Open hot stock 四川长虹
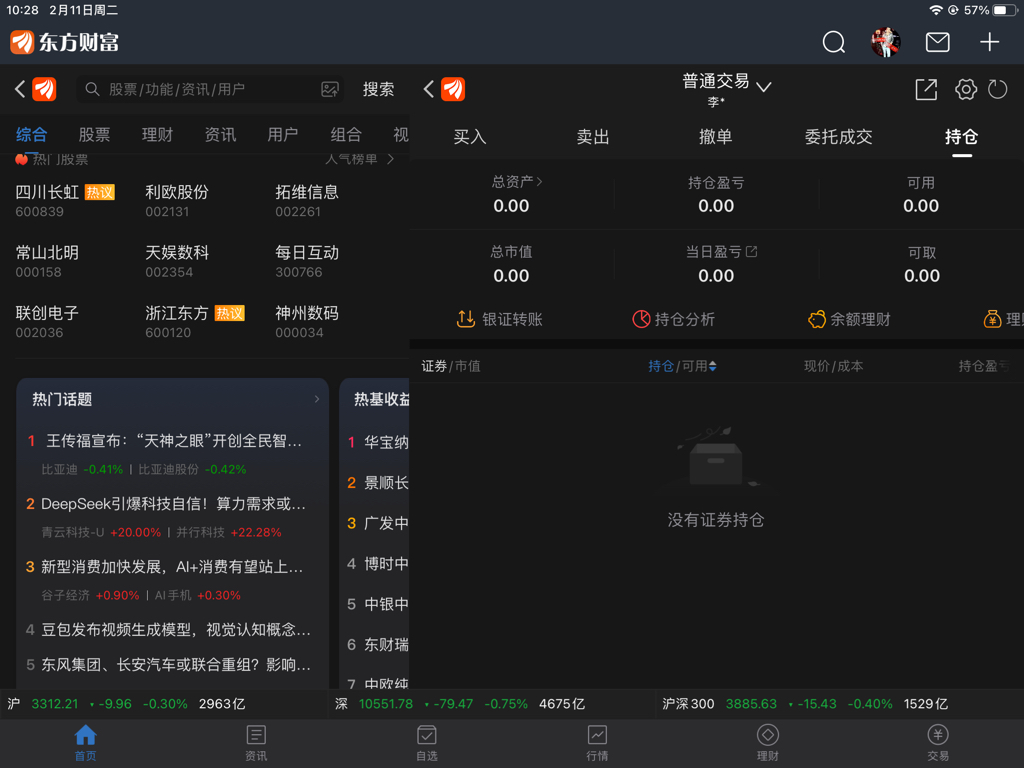The image size is (1024, 768). [x=65, y=201]
